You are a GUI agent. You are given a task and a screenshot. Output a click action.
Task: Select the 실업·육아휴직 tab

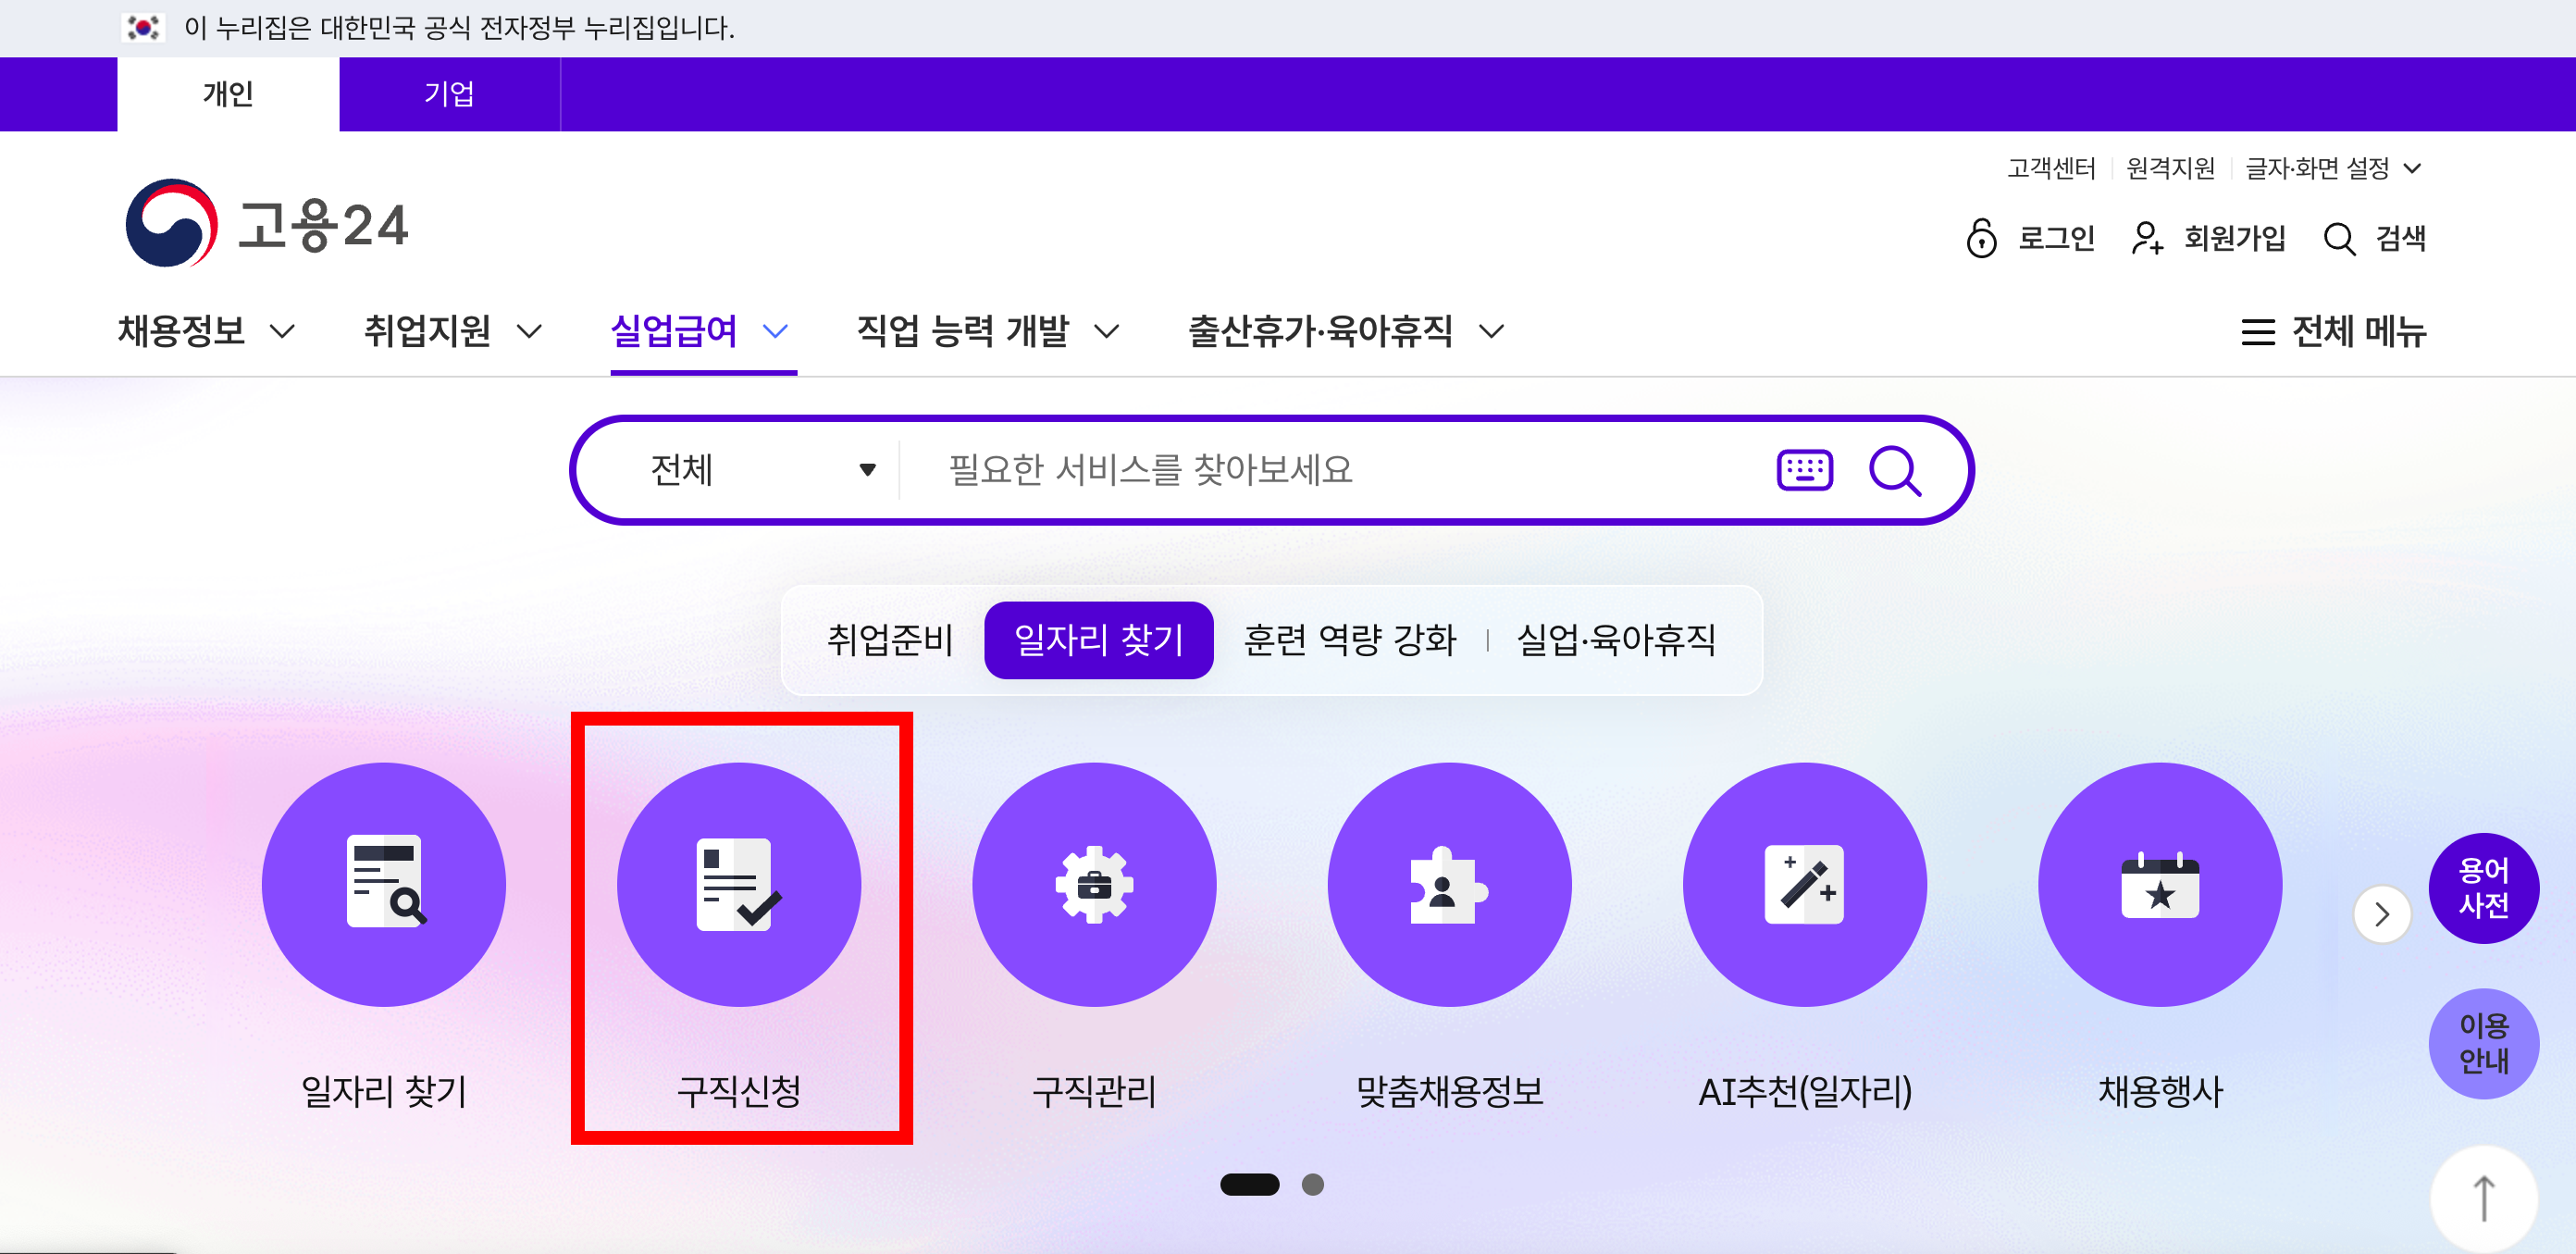[1616, 640]
